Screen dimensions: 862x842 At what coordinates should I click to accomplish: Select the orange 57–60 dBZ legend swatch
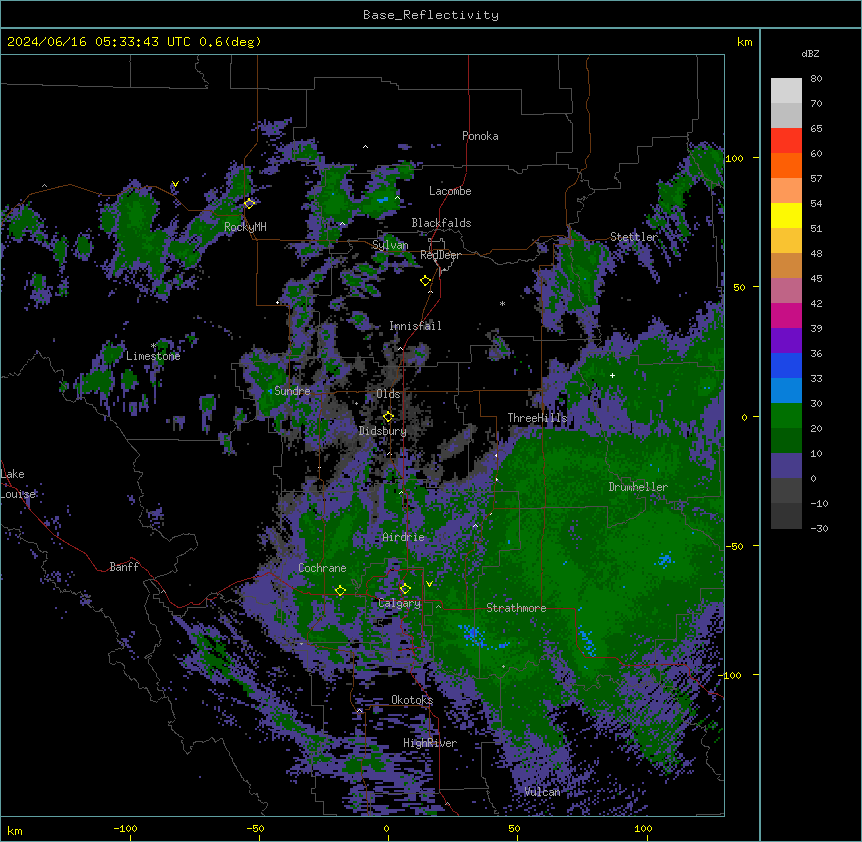(786, 165)
